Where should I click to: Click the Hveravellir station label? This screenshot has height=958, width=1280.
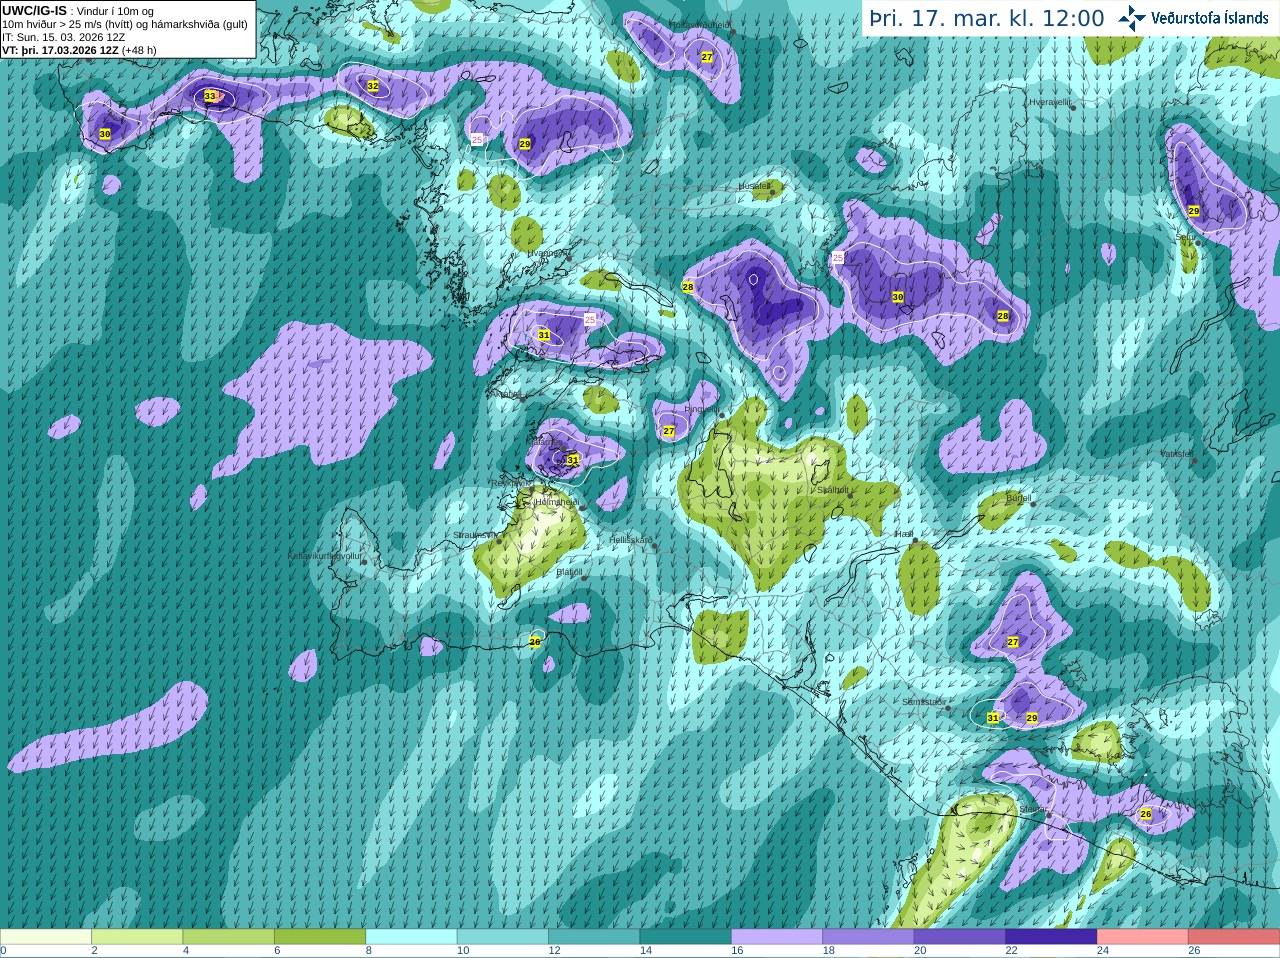coord(1050,102)
